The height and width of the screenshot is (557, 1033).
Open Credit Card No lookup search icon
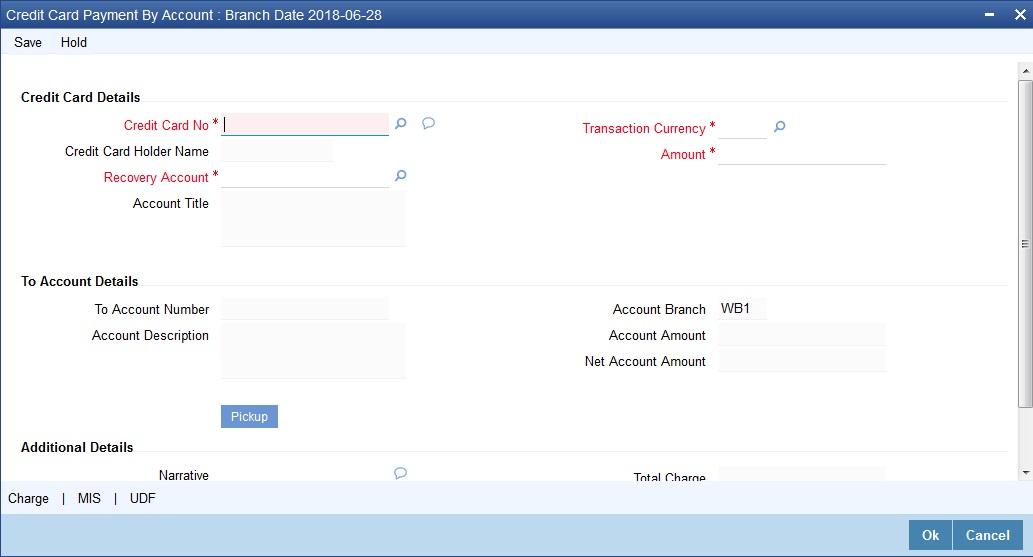[401, 123]
